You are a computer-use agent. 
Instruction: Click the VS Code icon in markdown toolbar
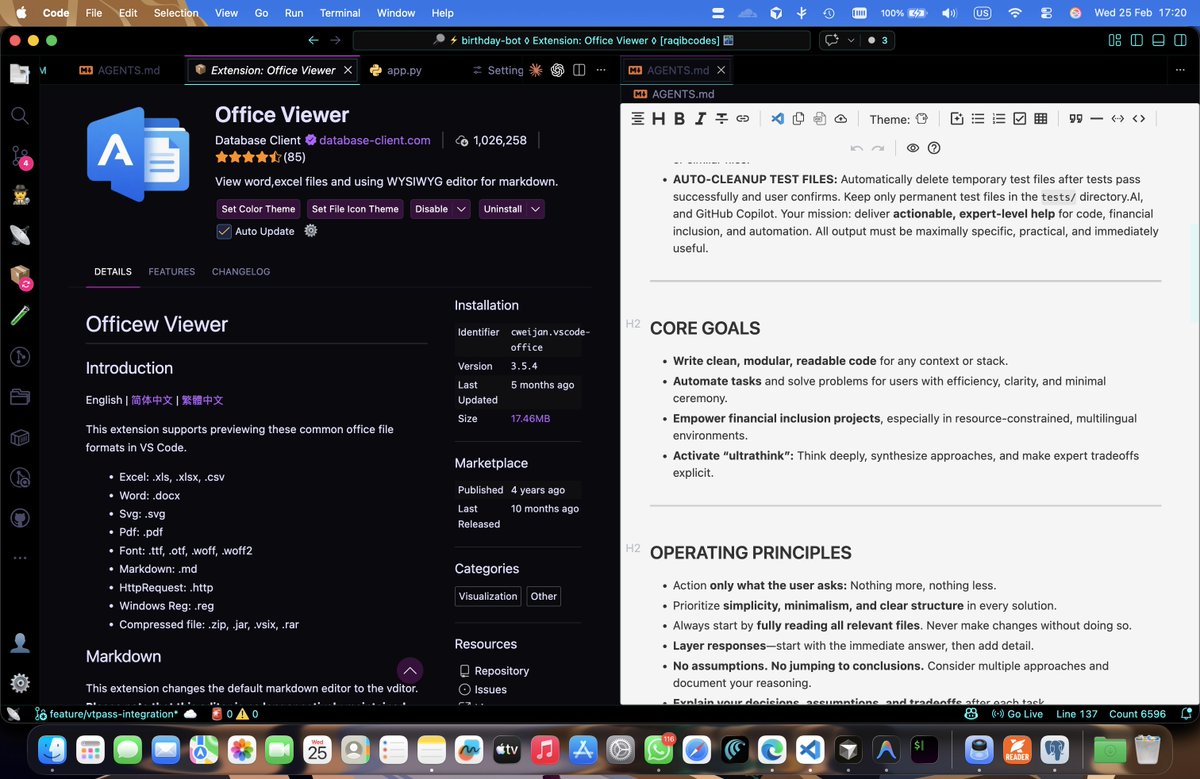pyautogui.click(x=777, y=119)
